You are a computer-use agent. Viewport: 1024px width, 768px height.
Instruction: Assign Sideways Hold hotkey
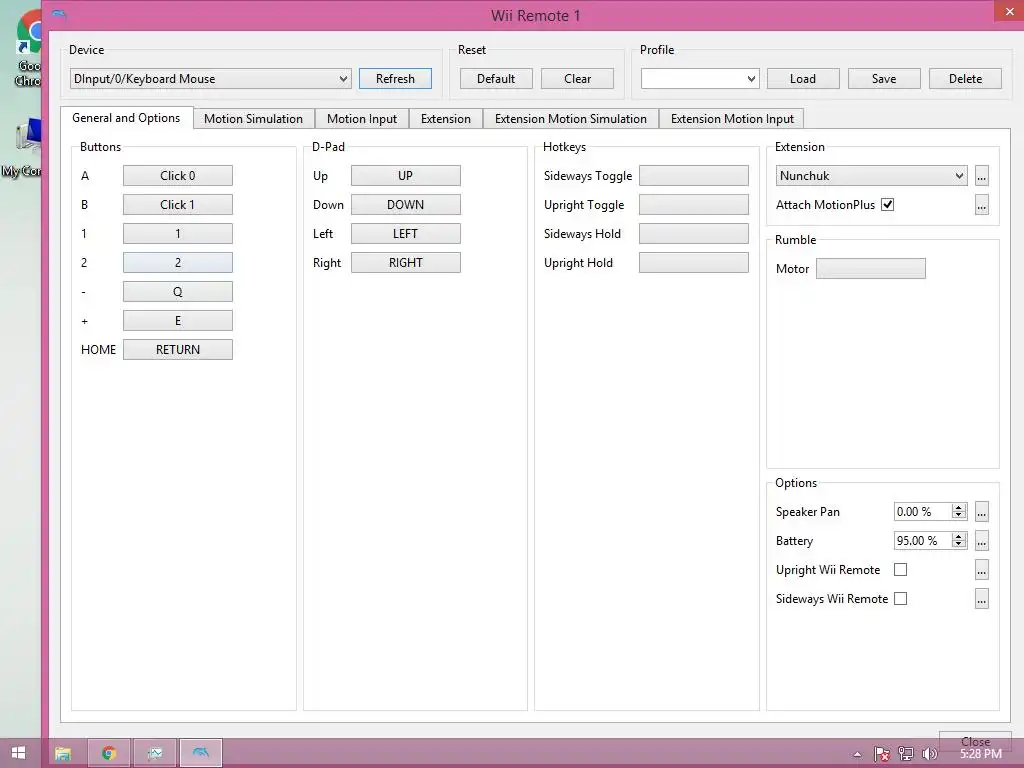click(x=694, y=234)
